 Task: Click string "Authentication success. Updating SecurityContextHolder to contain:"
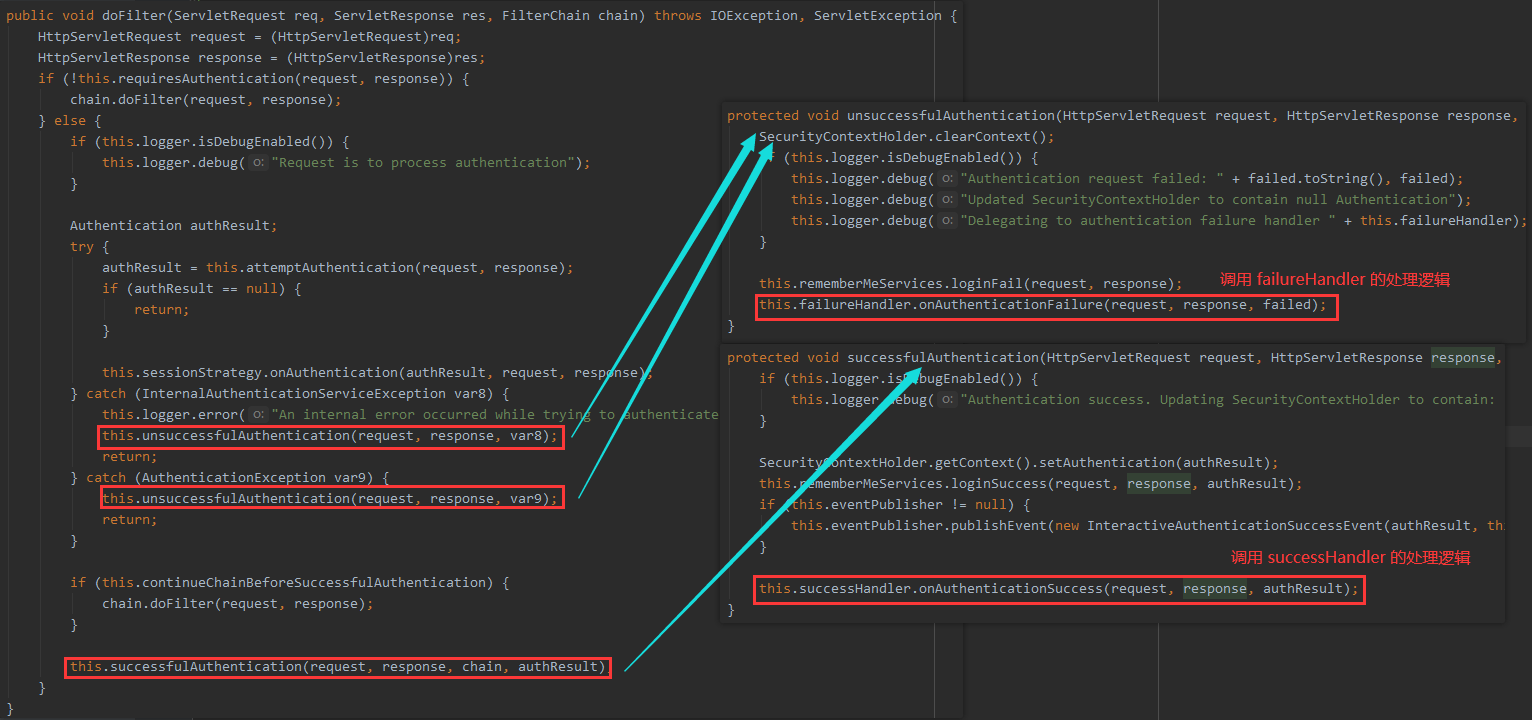[x=1228, y=400]
